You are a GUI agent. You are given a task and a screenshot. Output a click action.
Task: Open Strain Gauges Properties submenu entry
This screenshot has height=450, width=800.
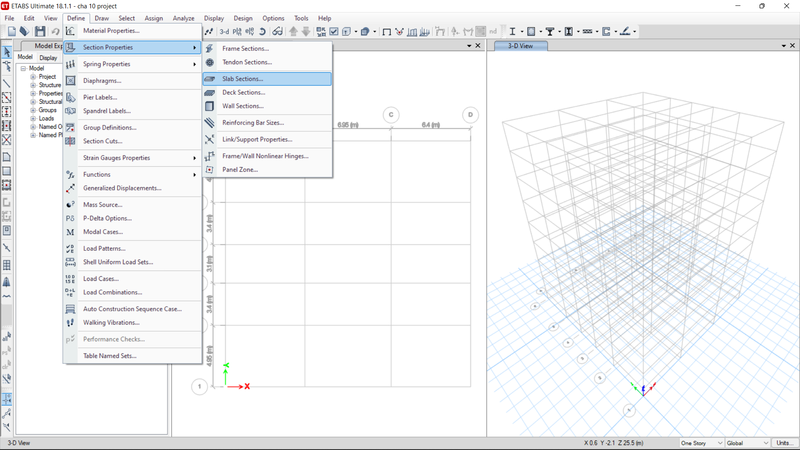point(132,158)
